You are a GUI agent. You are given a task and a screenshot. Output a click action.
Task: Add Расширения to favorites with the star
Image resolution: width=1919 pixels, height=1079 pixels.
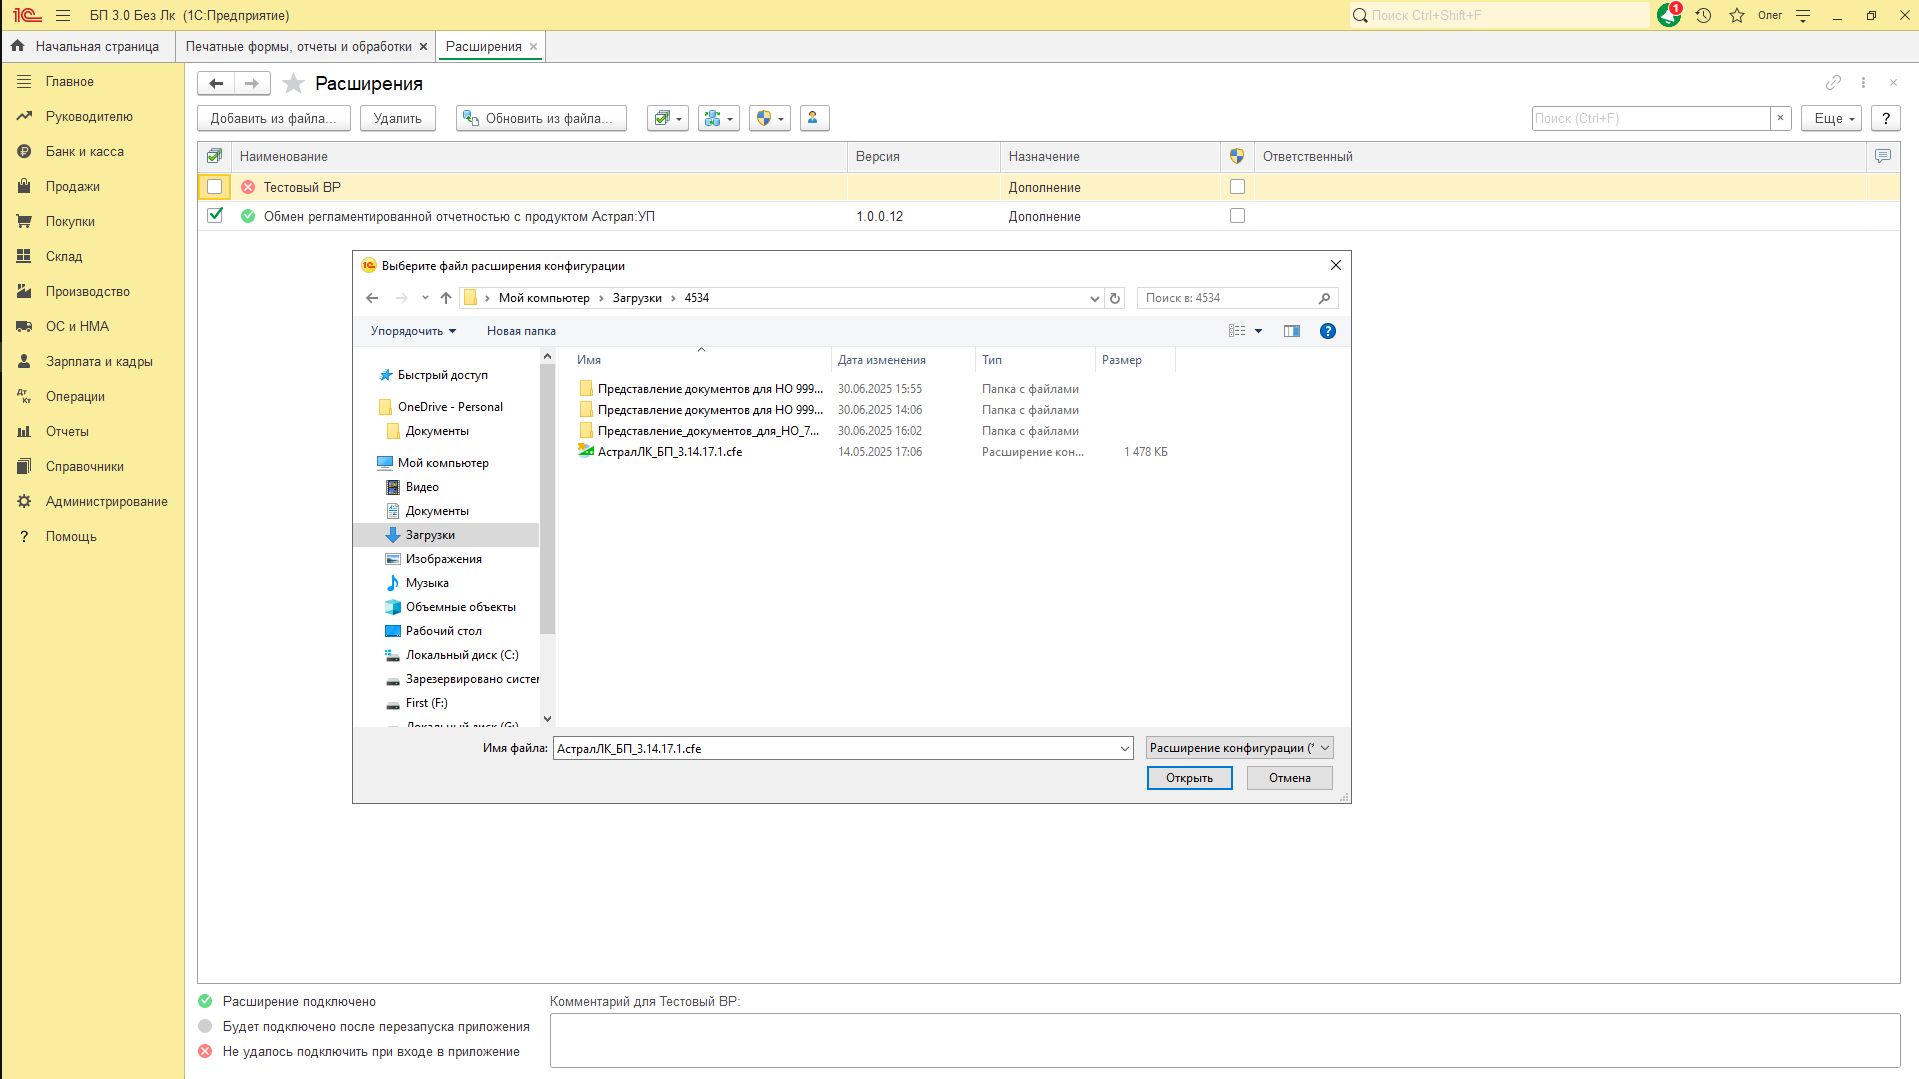pyautogui.click(x=293, y=83)
